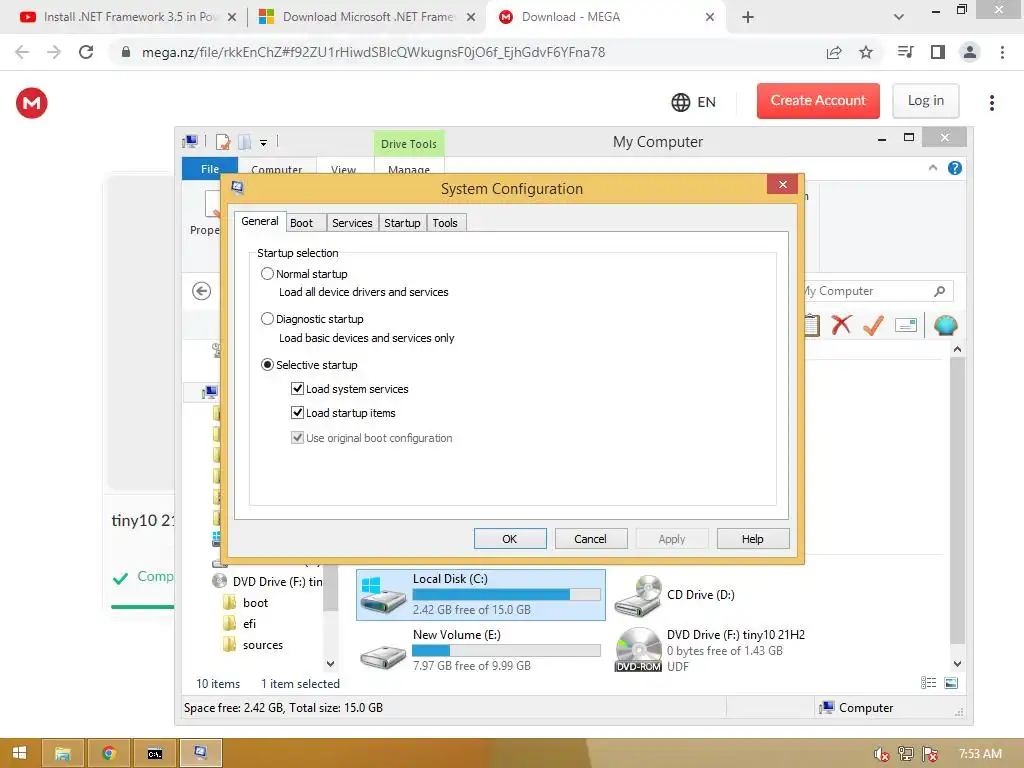Select New Volume (E:) drive
Screen dimensions: 1024x768
pos(481,650)
